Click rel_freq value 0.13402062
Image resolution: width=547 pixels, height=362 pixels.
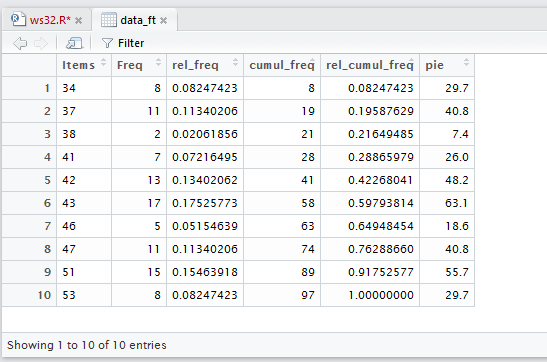205,180
